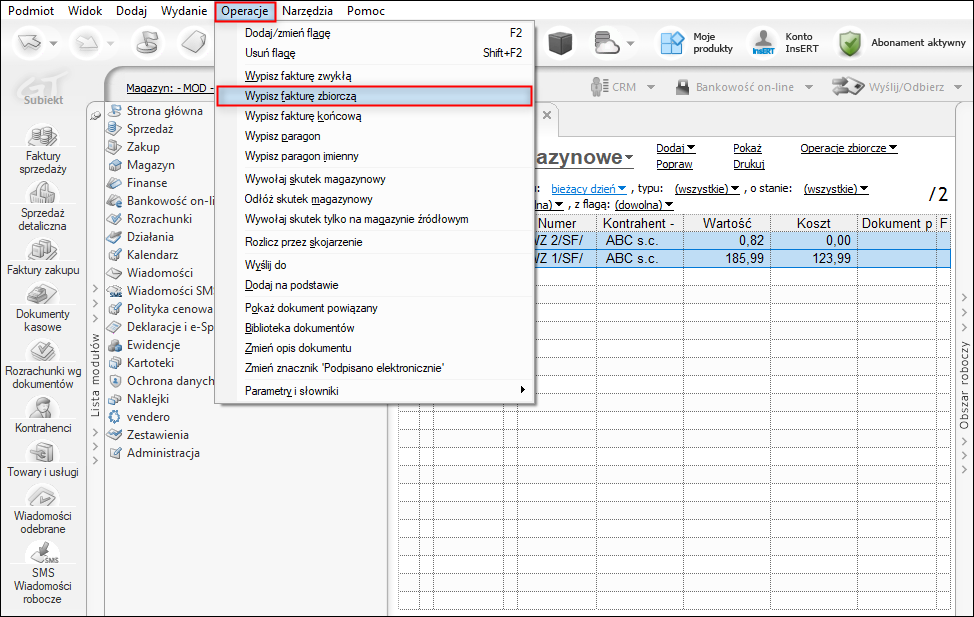Expand Operacje zbiorcze dropdown

point(848,148)
